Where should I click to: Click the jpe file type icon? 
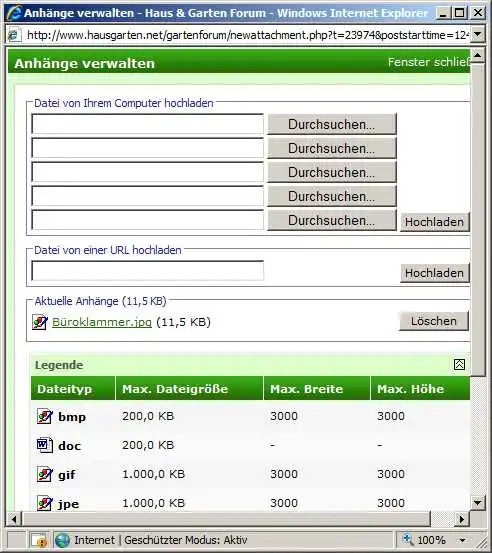[45, 503]
